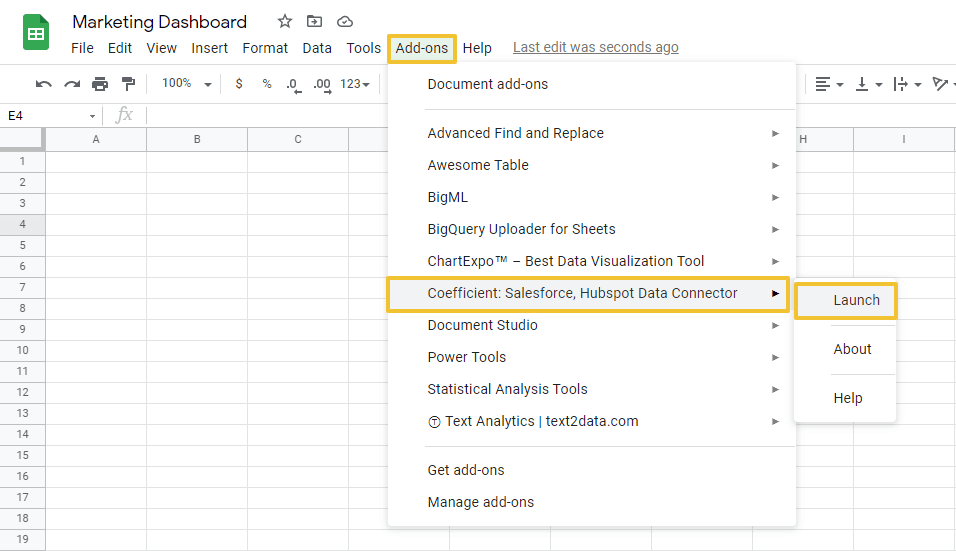Open the text wrapping dropdown
The image size is (956, 551).
click(907, 84)
